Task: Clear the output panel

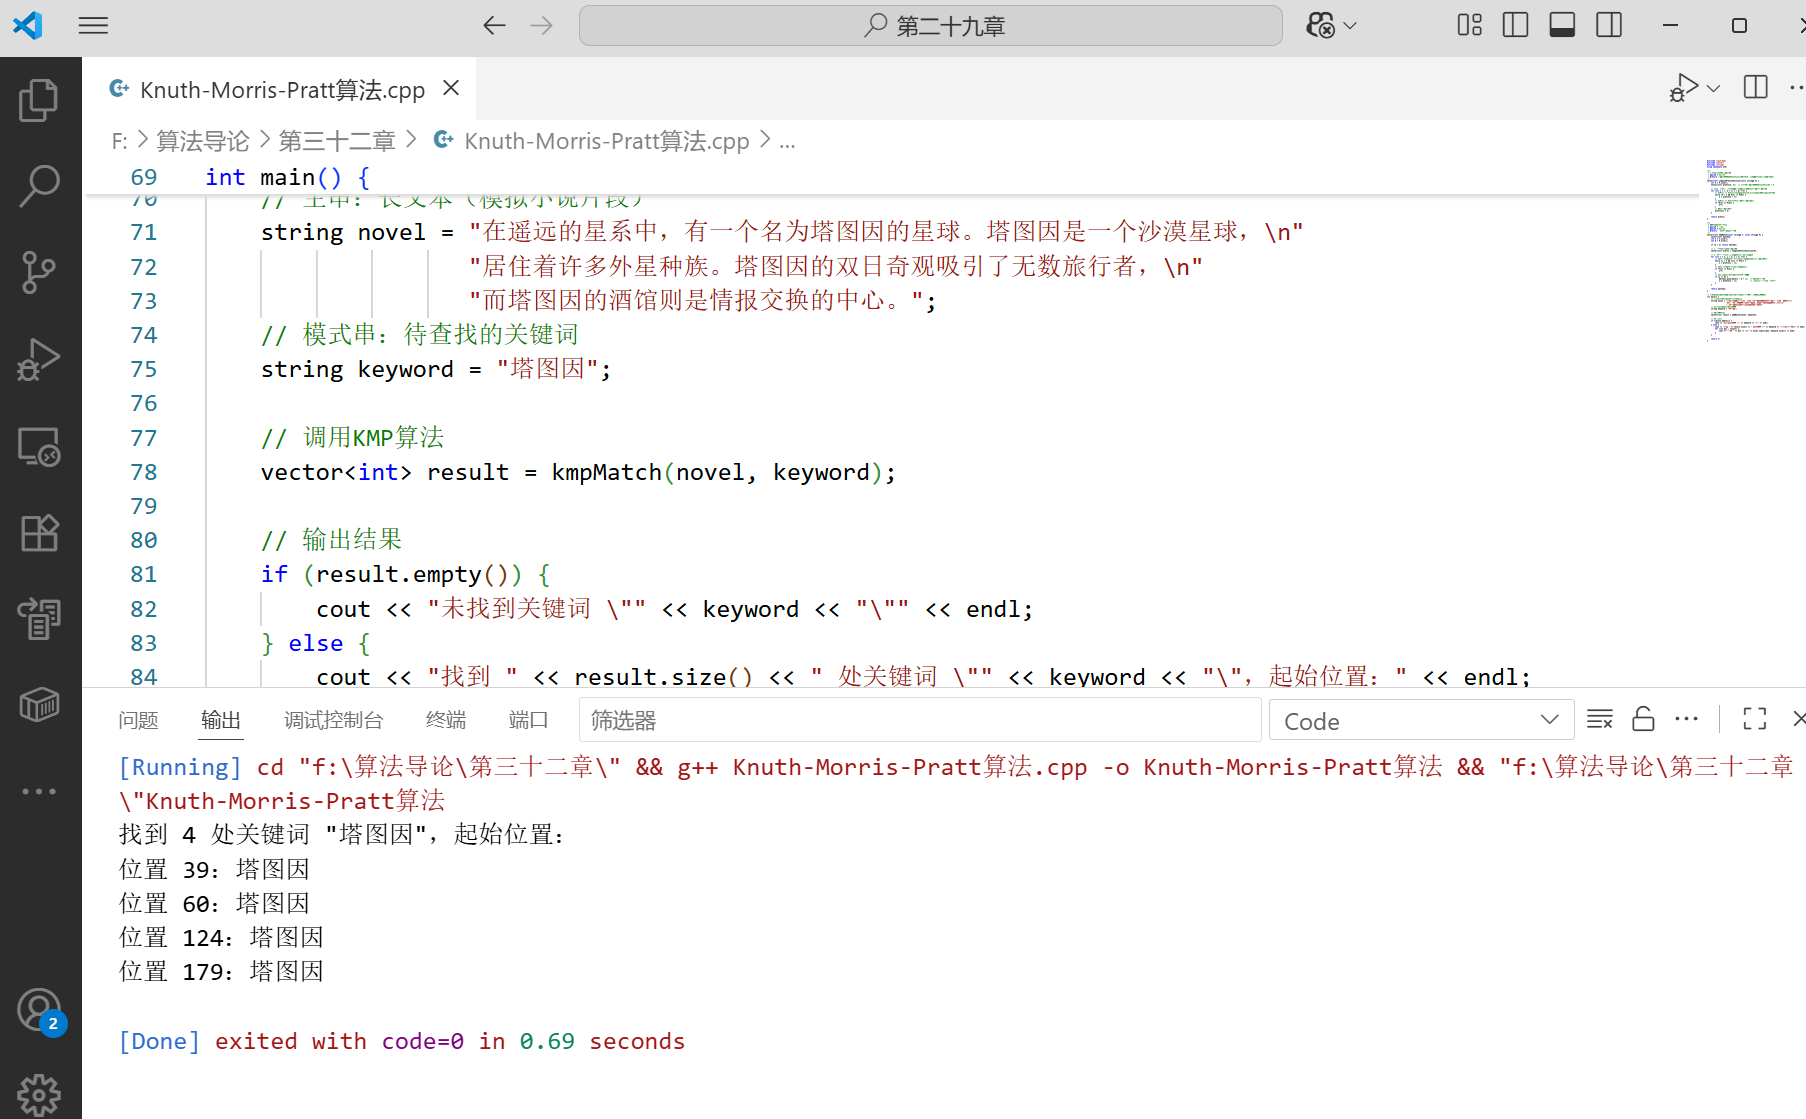Action: (x=1600, y=719)
